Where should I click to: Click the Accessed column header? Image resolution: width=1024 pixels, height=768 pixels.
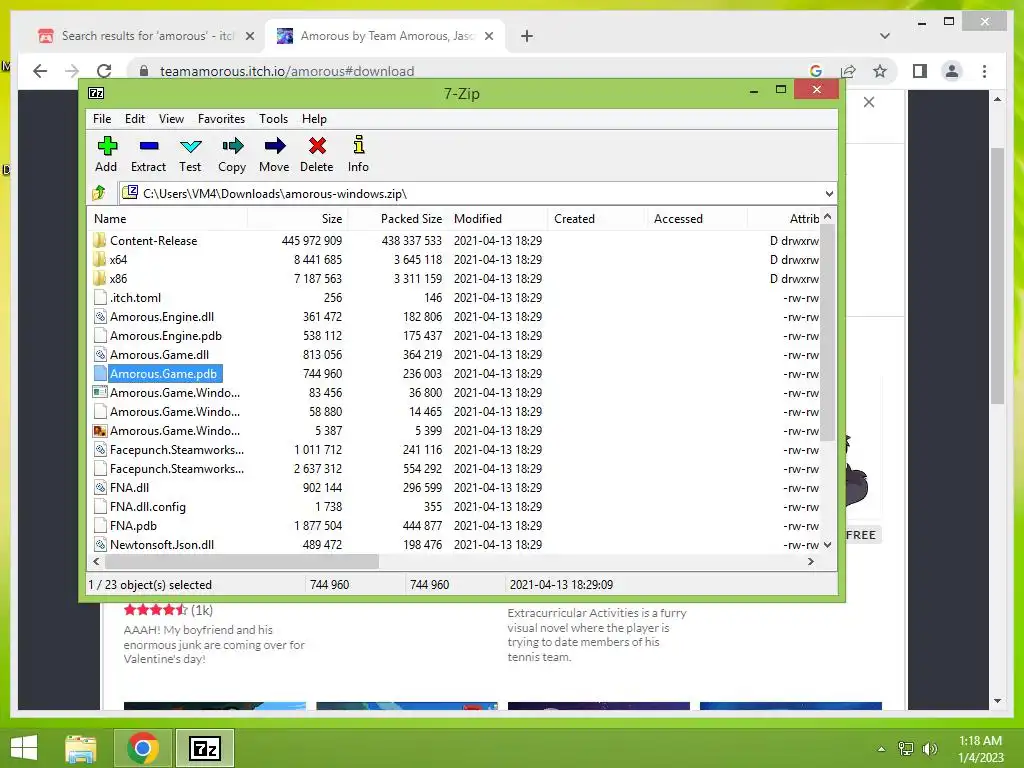[698, 219]
